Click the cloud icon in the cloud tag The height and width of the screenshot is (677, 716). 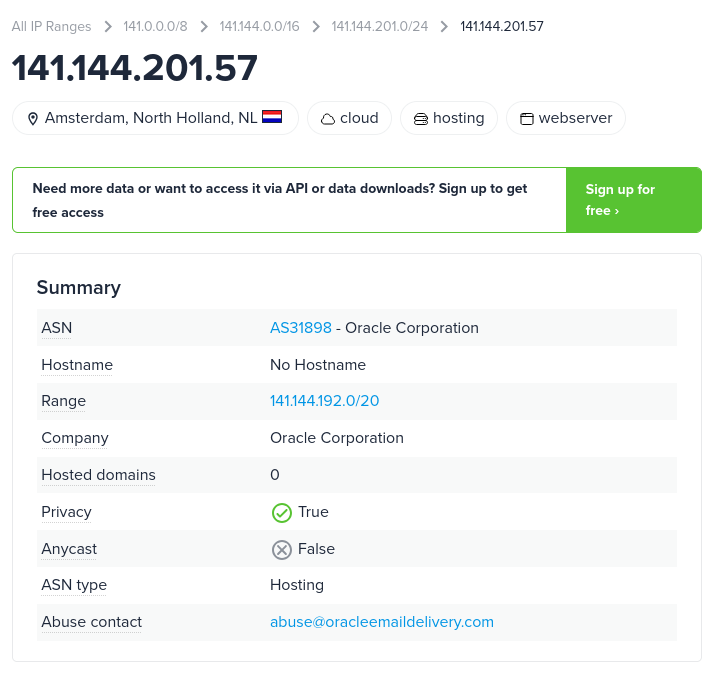coord(328,119)
